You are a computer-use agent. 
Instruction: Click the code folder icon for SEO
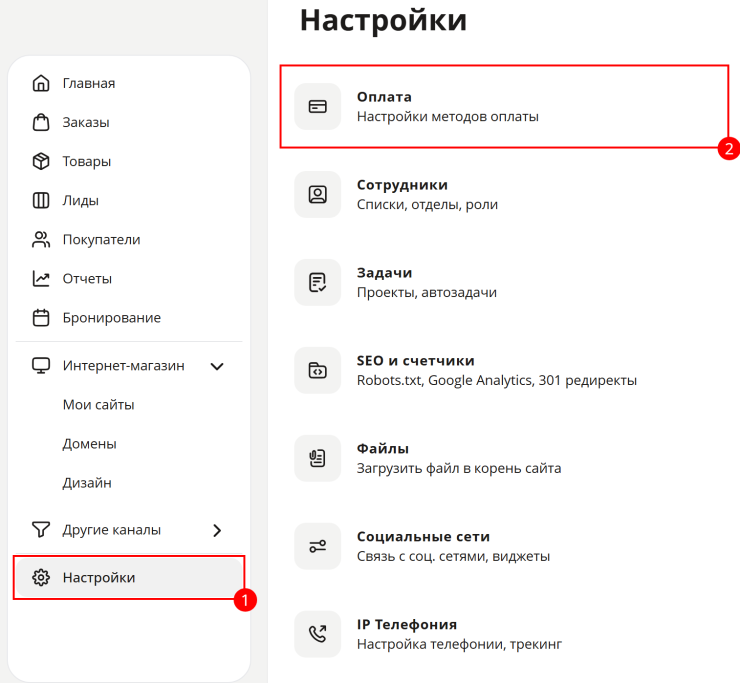tap(318, 371)
